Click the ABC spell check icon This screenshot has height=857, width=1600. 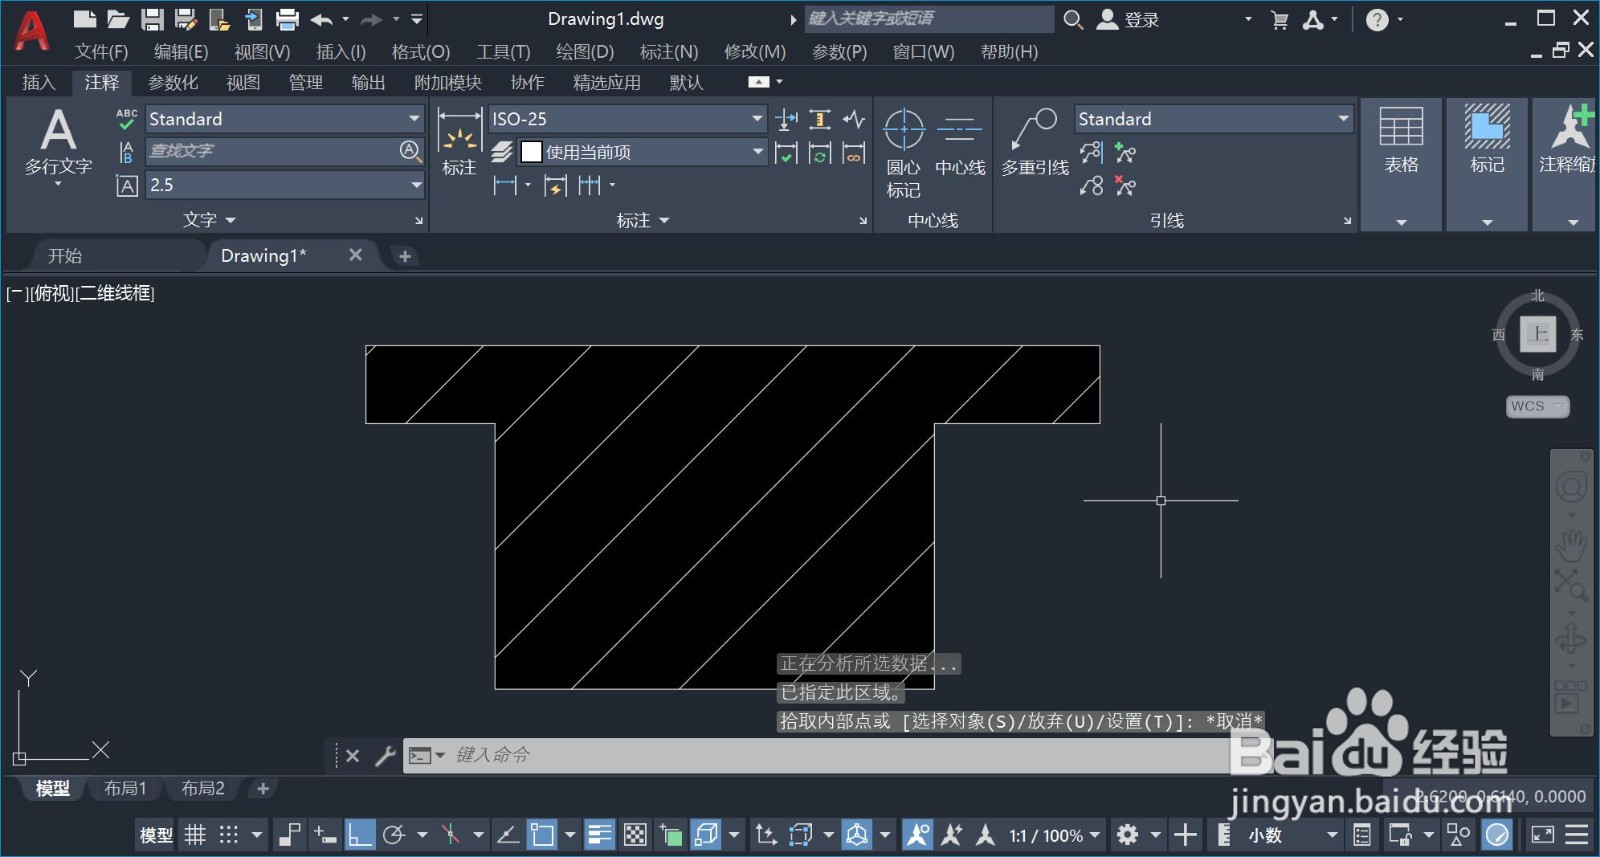pyautogui.click(x=126, y=119)
